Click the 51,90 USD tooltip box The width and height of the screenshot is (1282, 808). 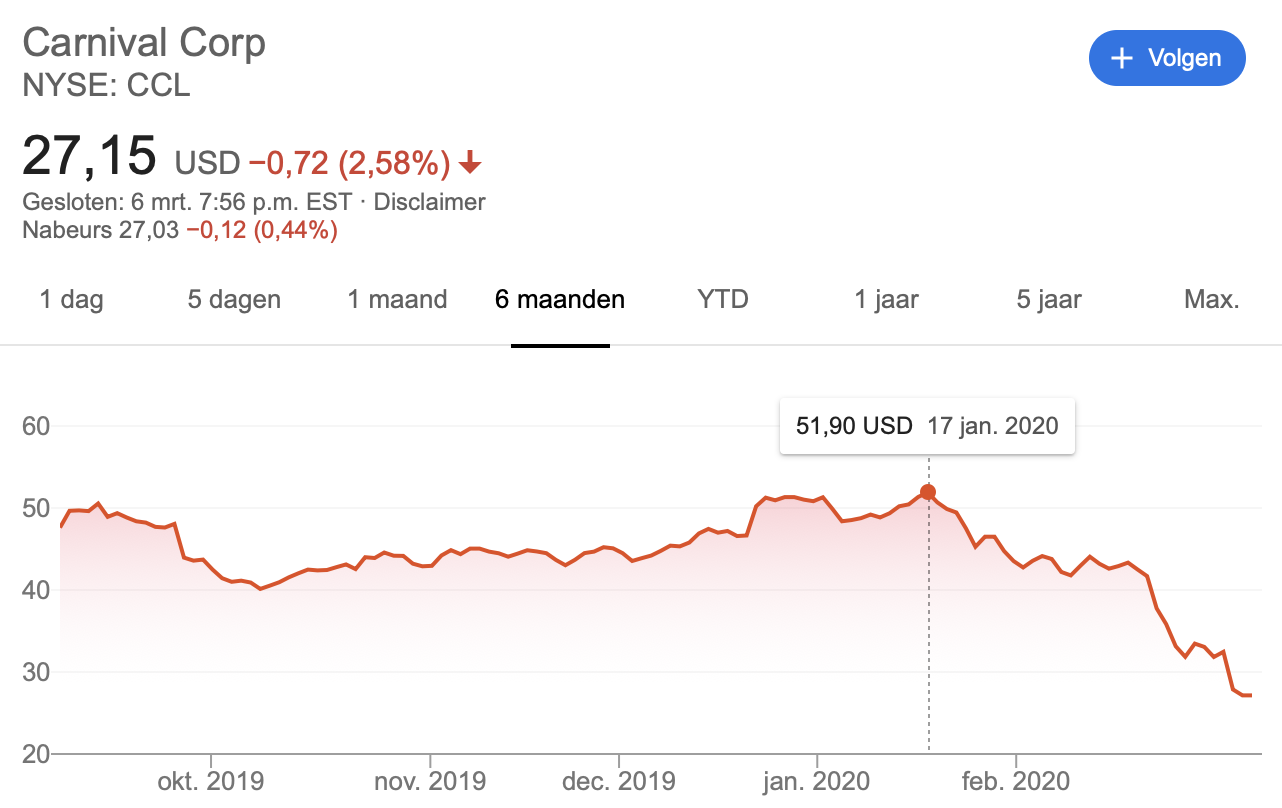[926, 426]
